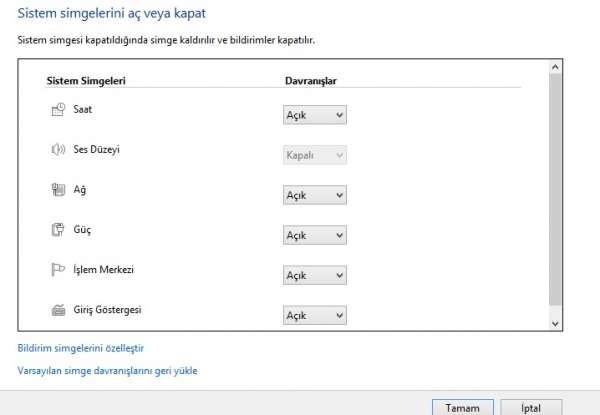Click the İşlem Merkezi flag icon
Image resolution: width=600 pixels, height=415 pixels.
click(x=58, y=270)
